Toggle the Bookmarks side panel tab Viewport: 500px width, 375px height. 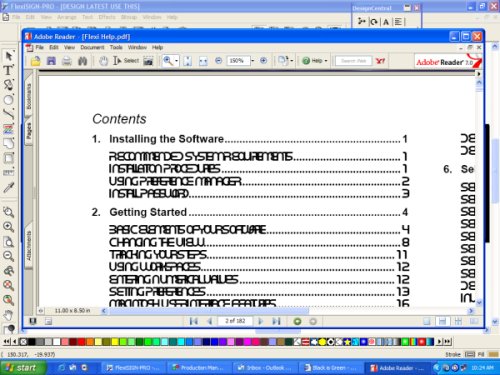[x=29, y=96]
